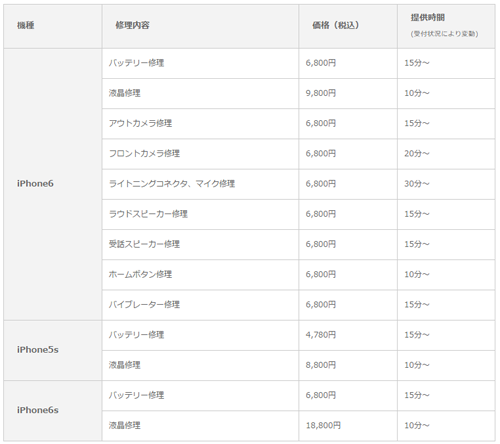Select the iPhone6 model cell

tap(53, 184)
